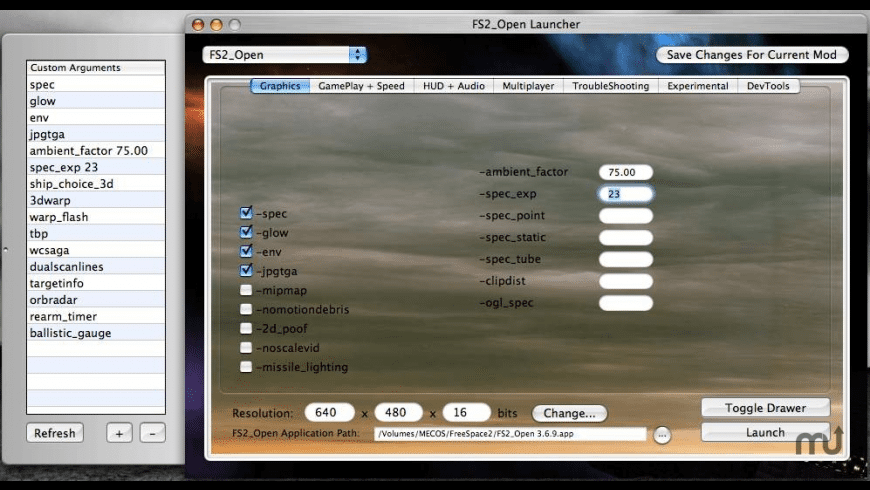Minimize the FS2_Open Launcher window

point(216,24)
